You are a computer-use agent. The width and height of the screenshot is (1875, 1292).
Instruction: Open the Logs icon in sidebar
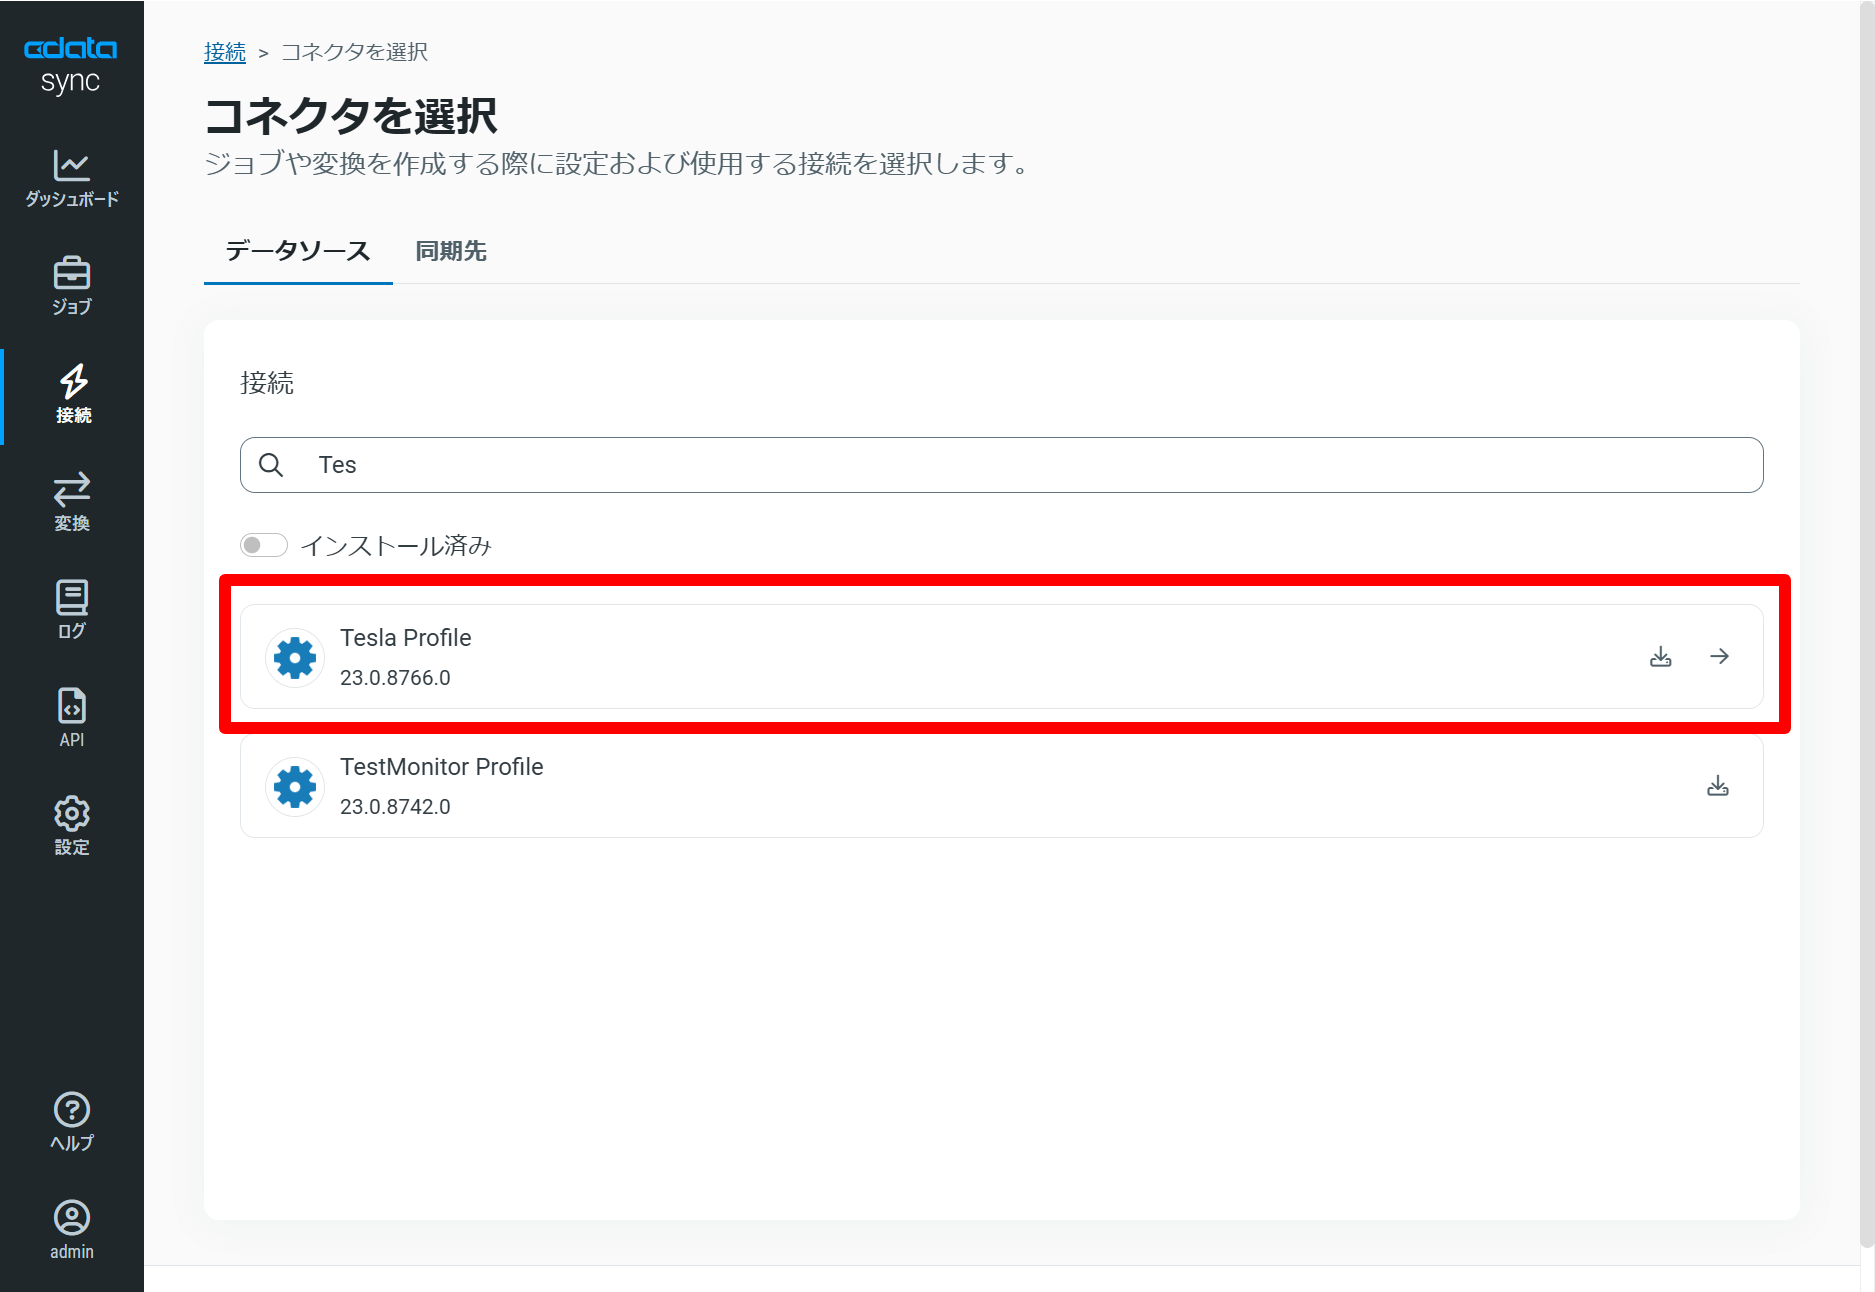[x=72, y=609]
